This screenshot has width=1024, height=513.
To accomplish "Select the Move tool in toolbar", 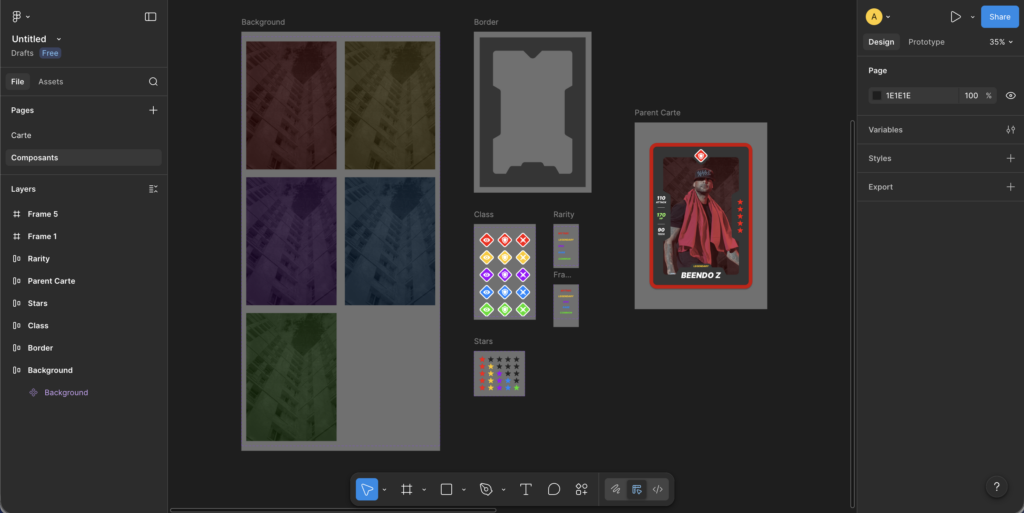I will tap(367, 489).
